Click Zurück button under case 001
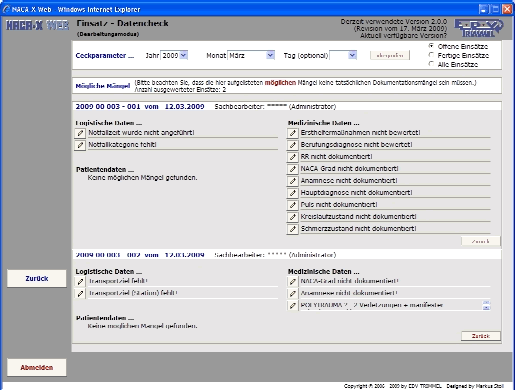 pos(481,241)
